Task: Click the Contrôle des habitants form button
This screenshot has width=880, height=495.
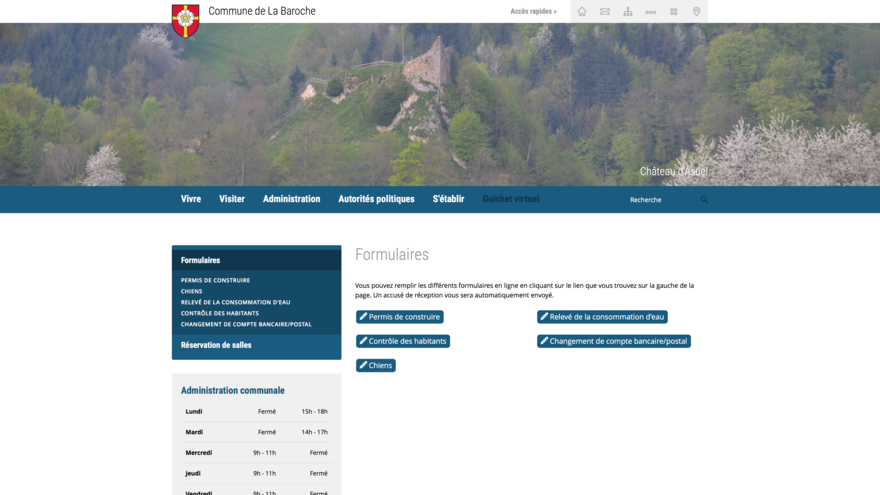Action: click(x=403, y=341)
